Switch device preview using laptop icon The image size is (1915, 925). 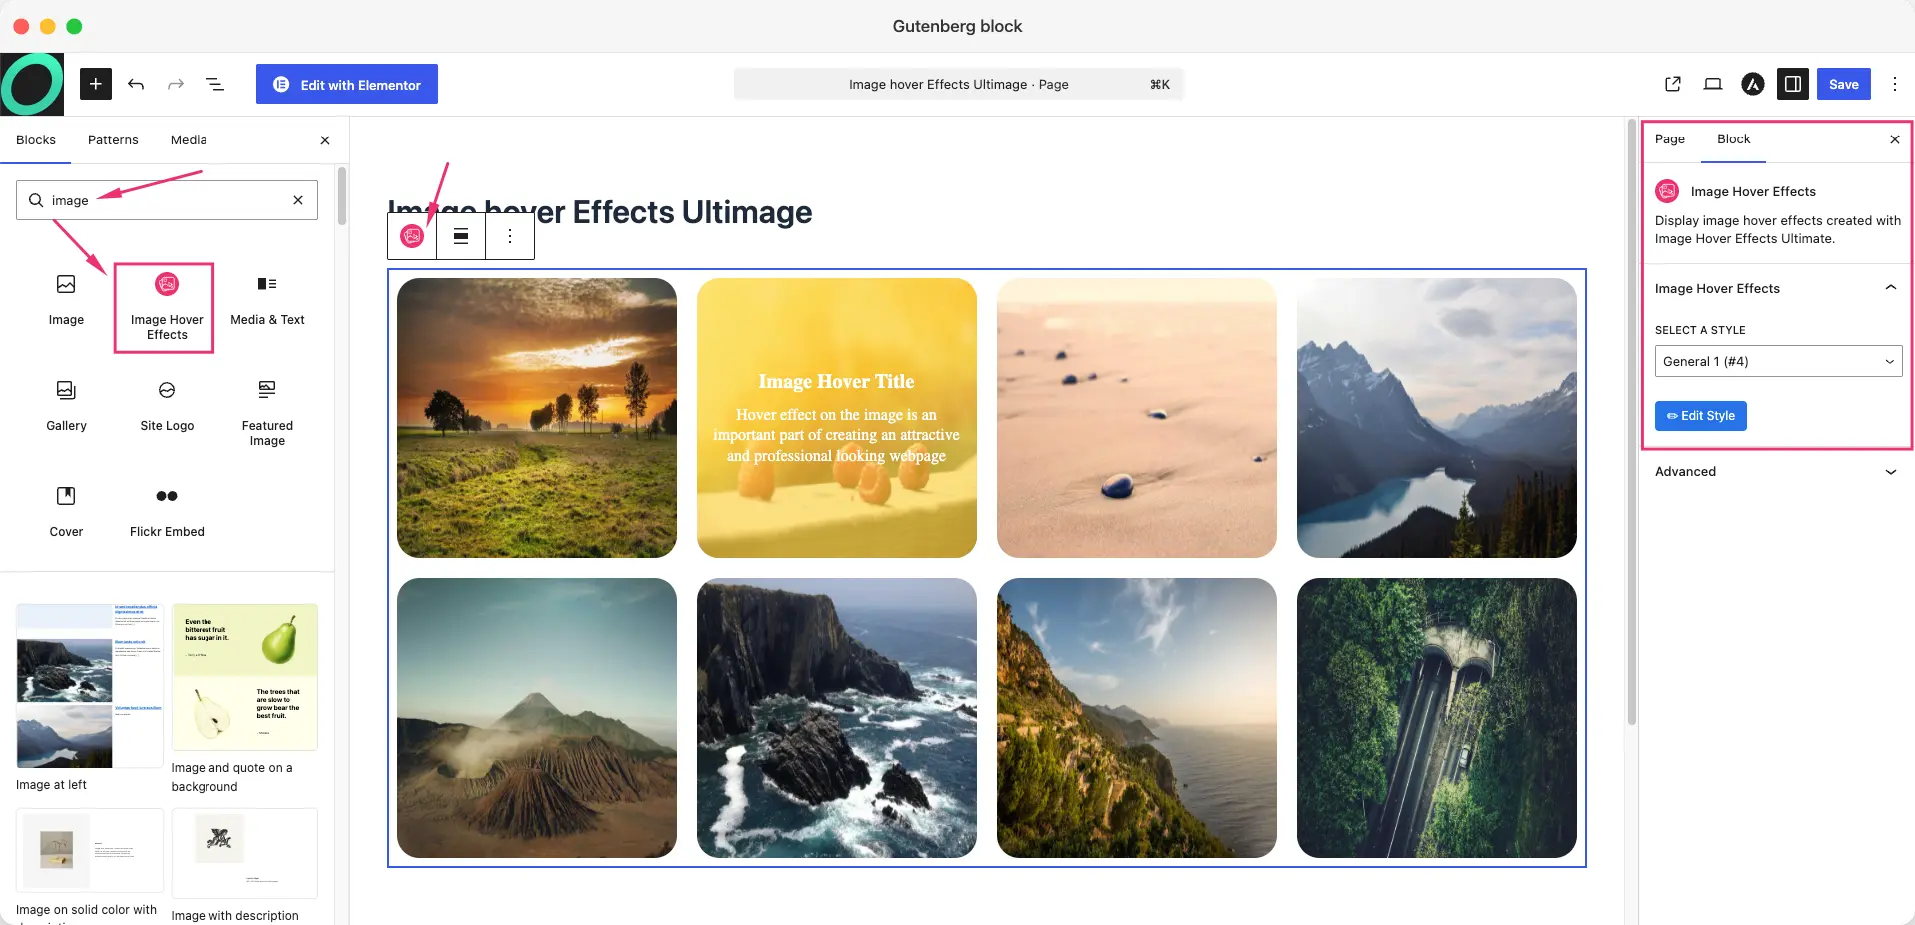pyautogui.click(x=1713, y=84)
